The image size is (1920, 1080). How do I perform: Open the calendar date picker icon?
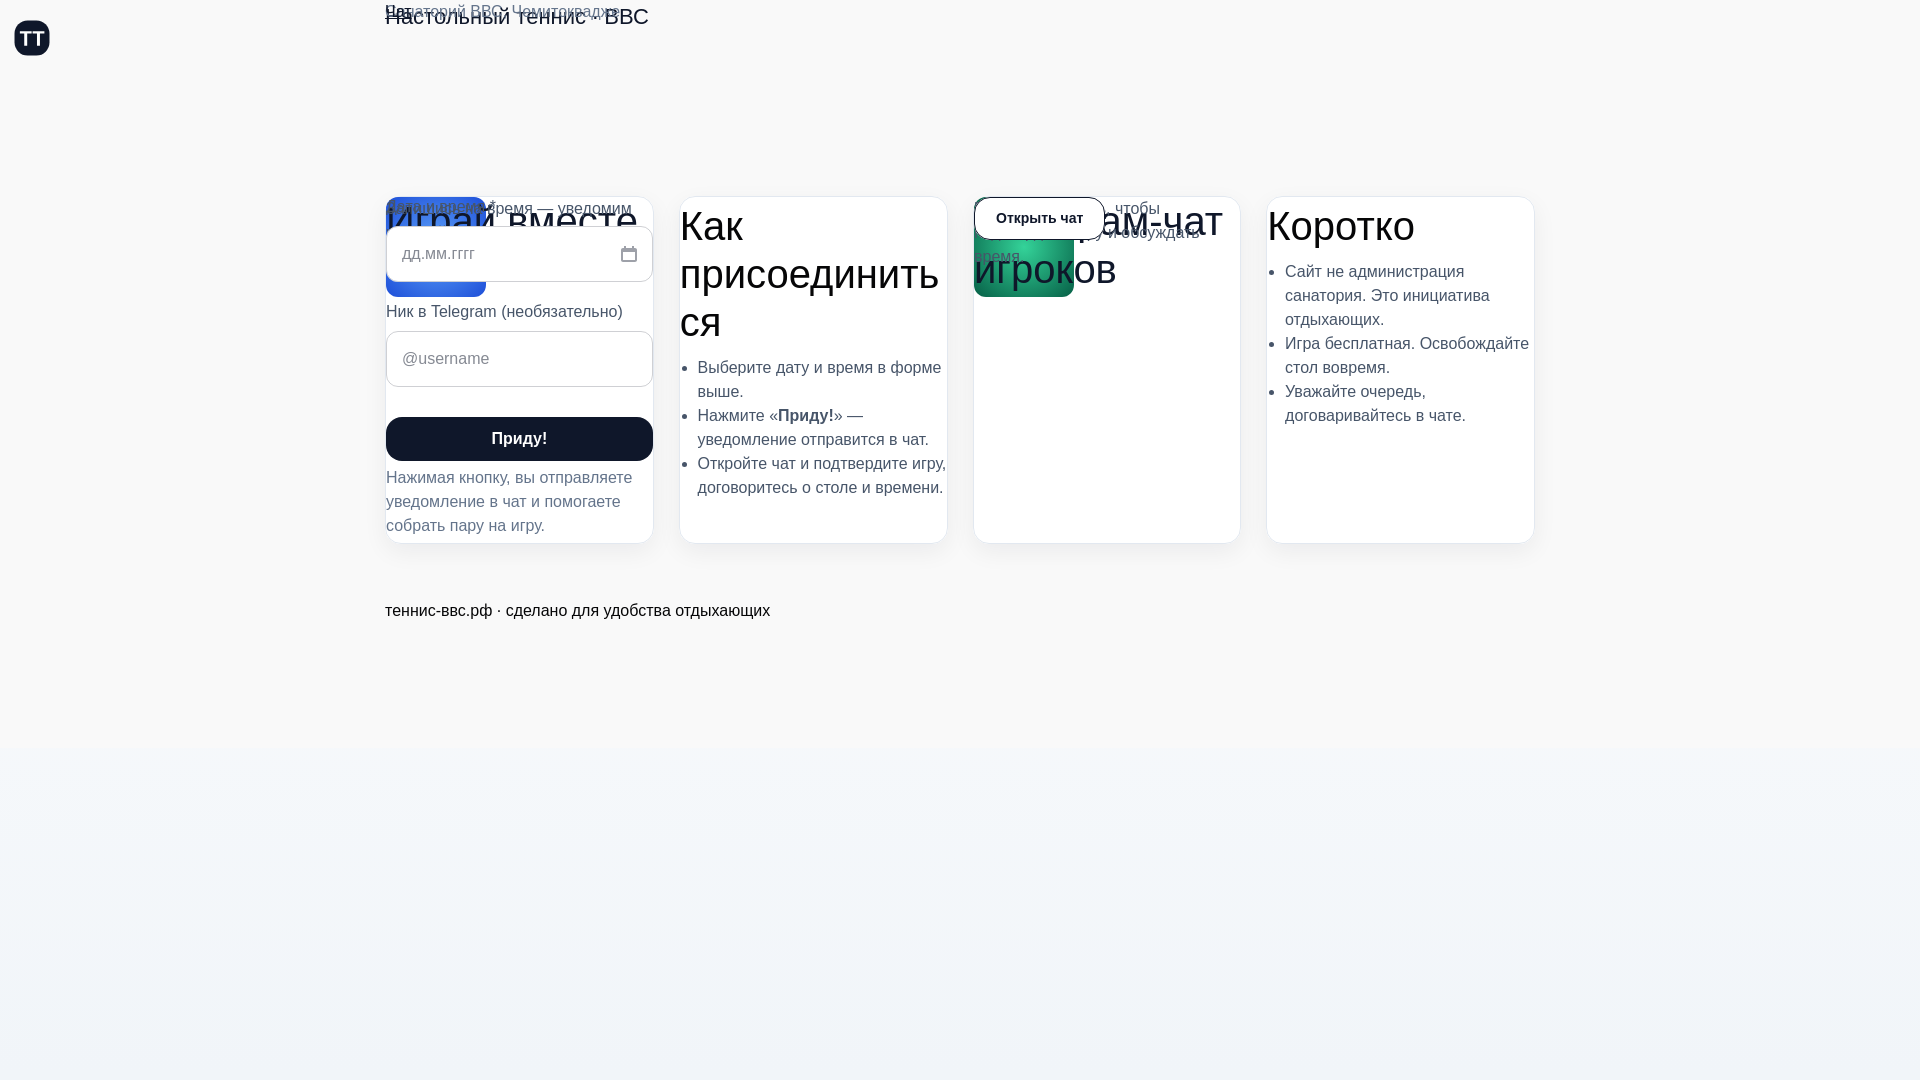pos(629,254)
